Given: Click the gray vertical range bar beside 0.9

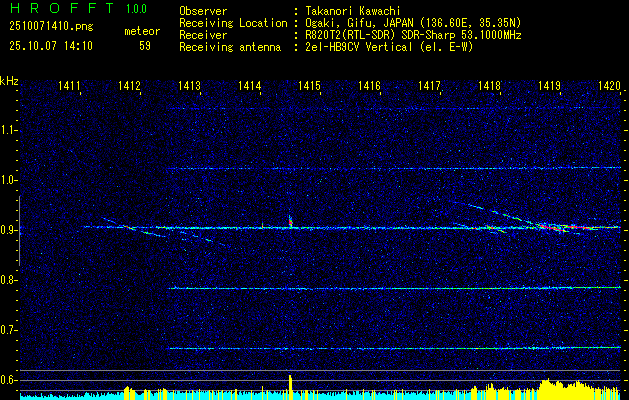Looking at the screenshot, I should click(19, 231).
